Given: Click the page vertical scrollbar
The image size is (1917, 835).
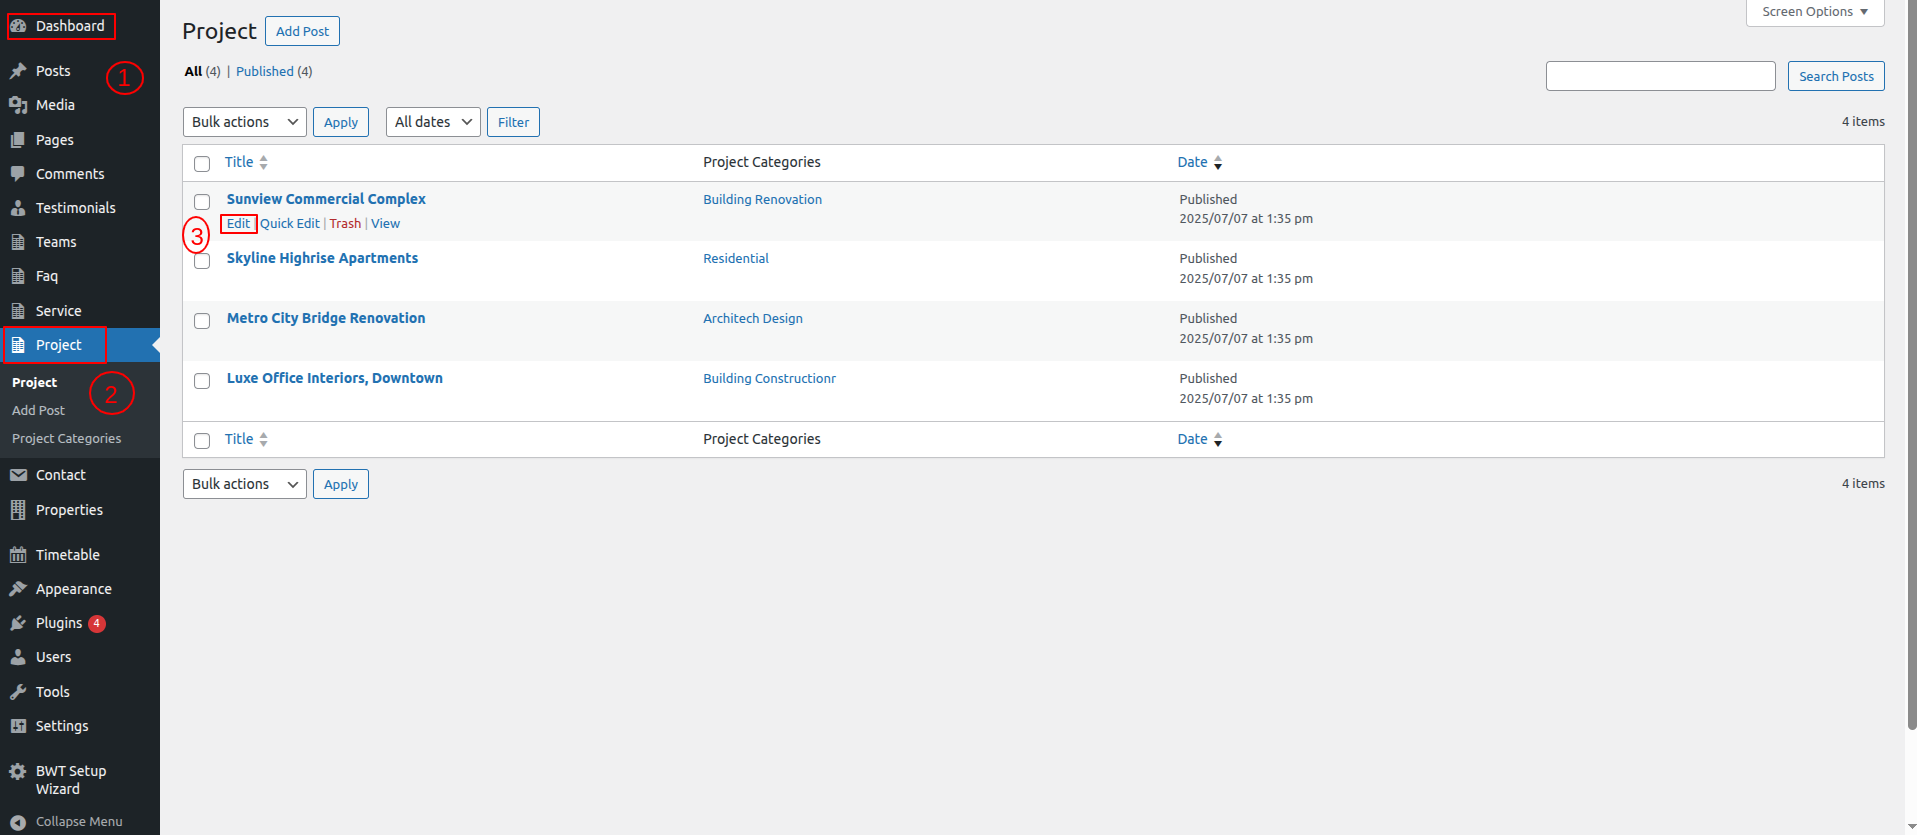Looking at the screenshot, I should tap(1911, 400).
